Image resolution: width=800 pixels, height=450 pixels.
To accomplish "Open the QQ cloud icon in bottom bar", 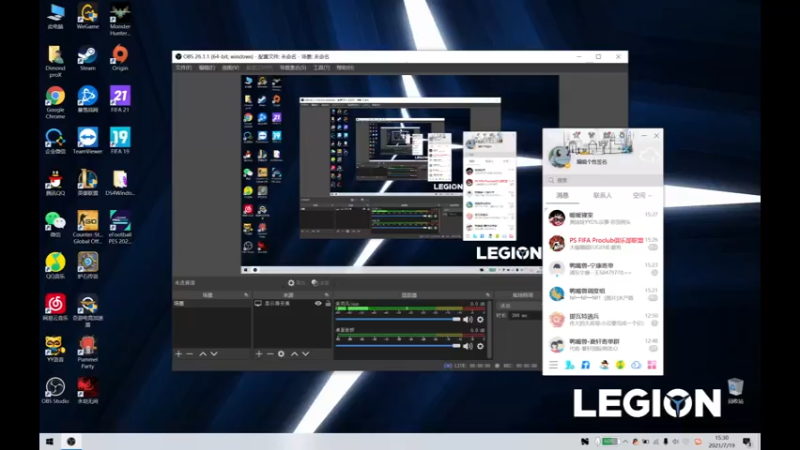I will point(636,365).
